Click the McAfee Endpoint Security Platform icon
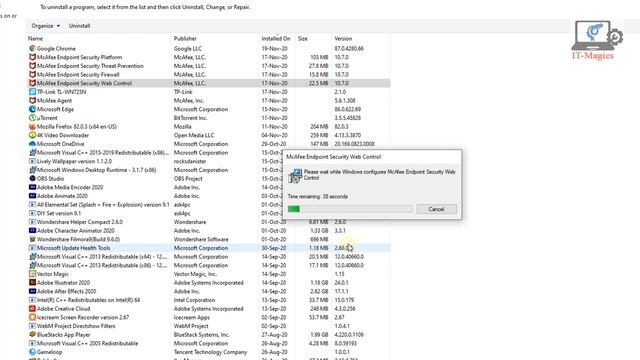 32,57
